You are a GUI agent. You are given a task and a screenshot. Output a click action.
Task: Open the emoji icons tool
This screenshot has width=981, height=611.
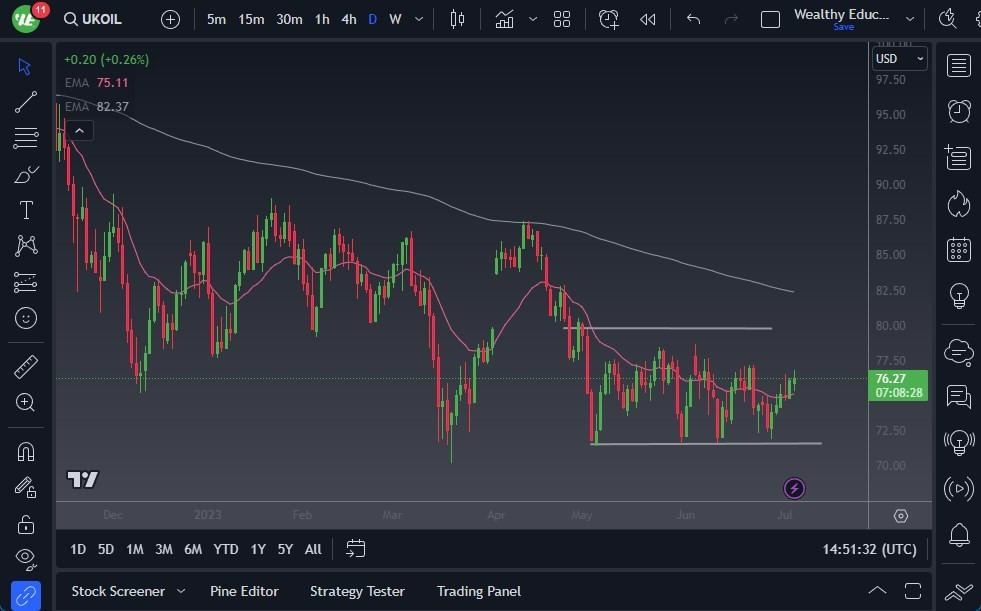[x=26, y=318]
